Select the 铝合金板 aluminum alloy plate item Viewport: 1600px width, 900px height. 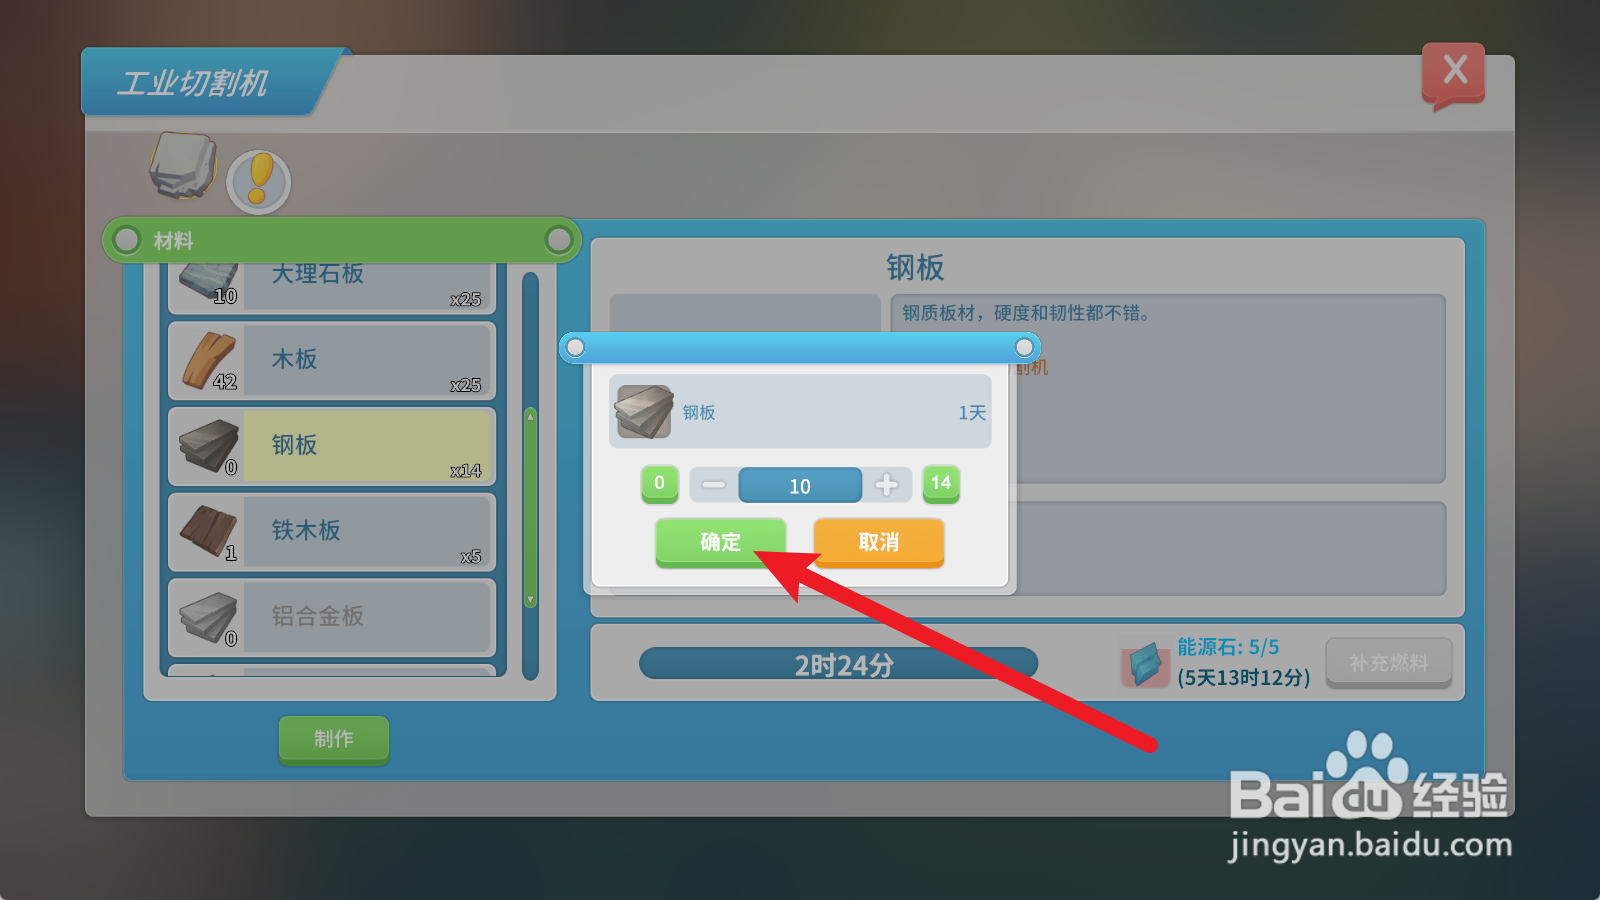coord(332,616)
